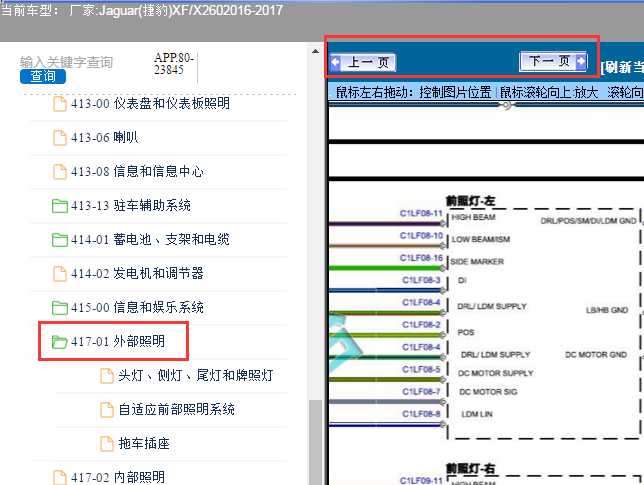Click the DC MOTOR GND label

(x=596, y=355)
